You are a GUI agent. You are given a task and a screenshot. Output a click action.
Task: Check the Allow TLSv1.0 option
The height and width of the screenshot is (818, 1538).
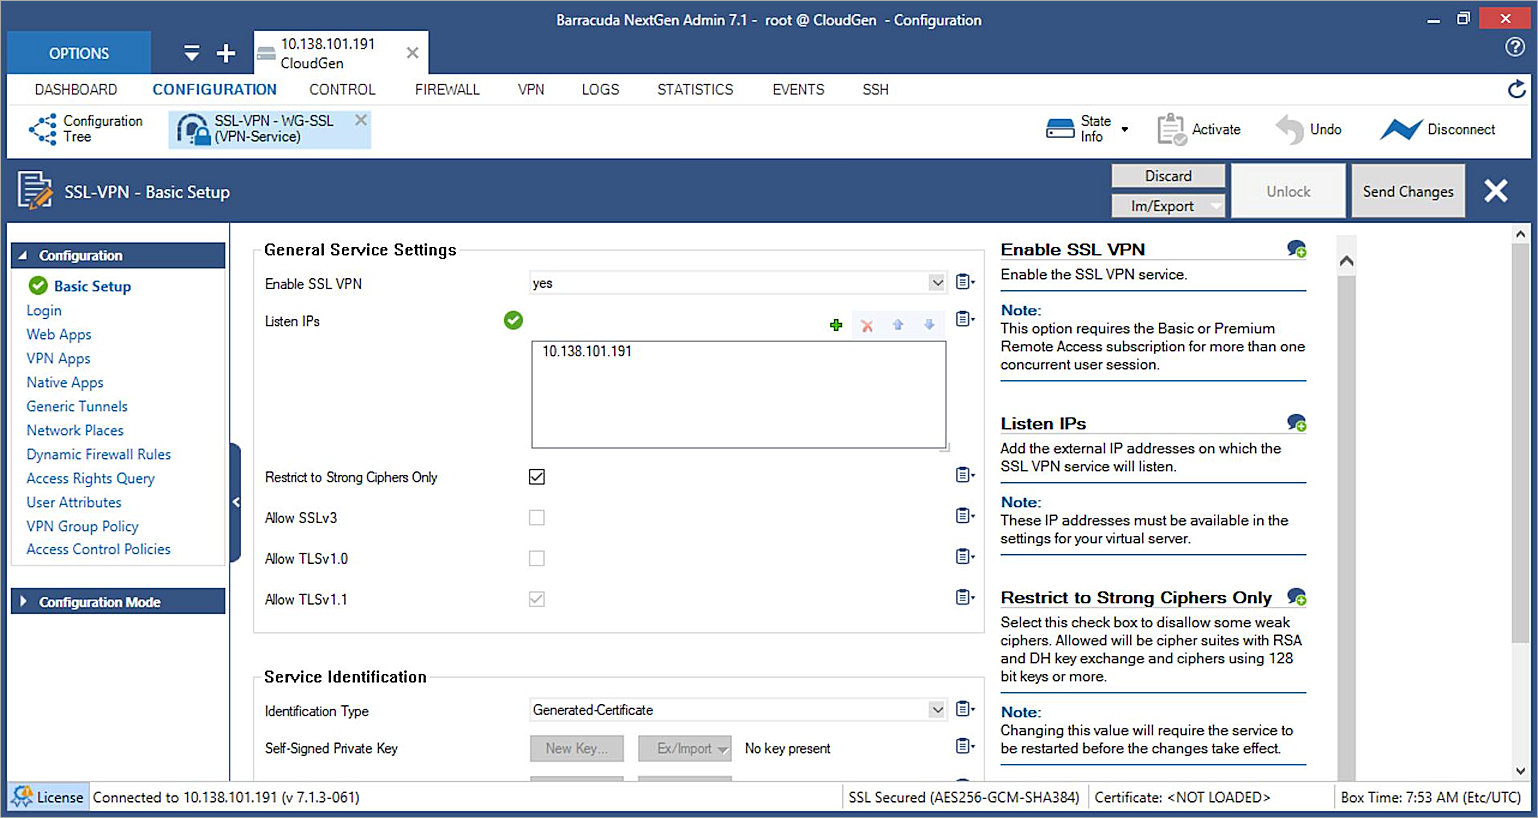coord(537,558)
